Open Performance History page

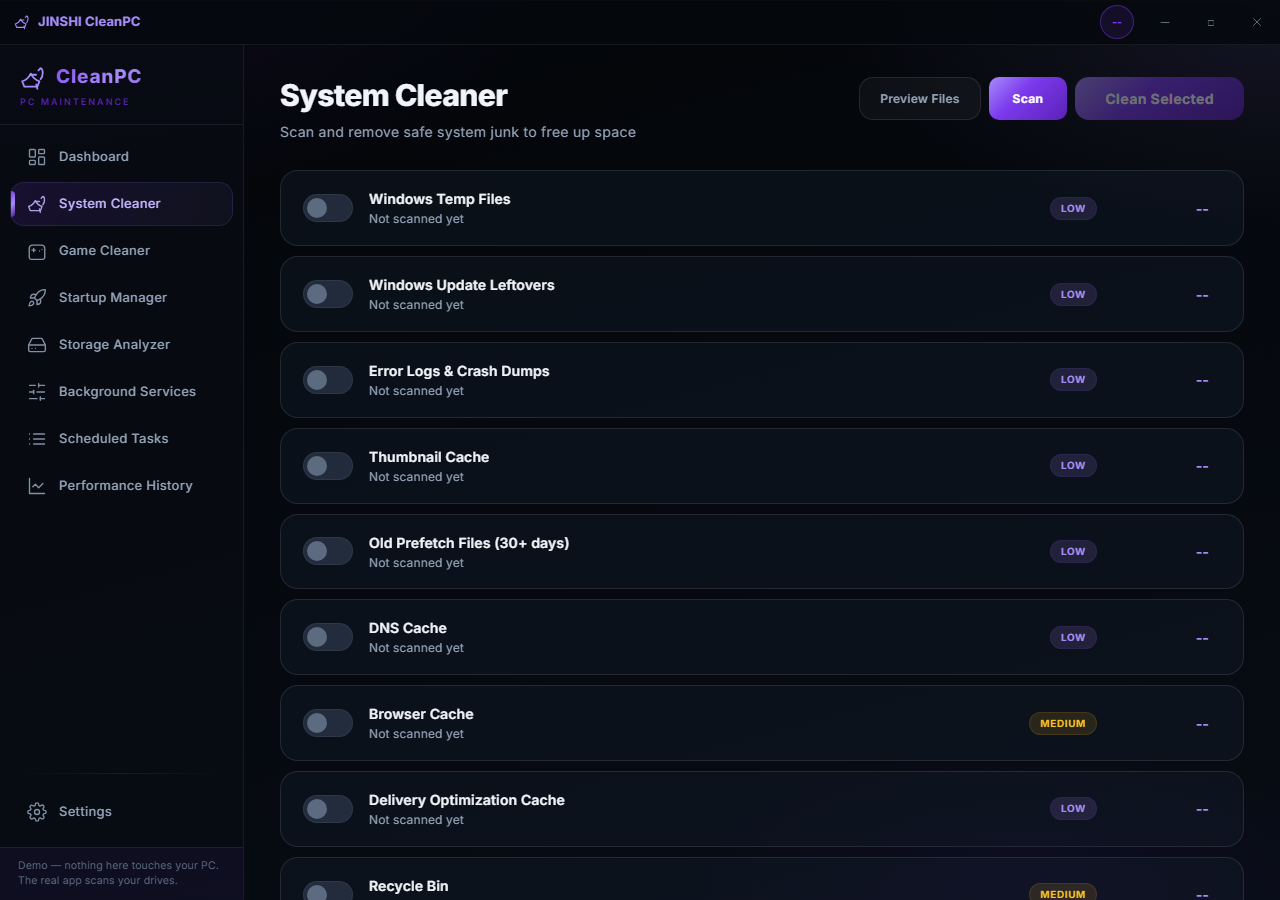click(122, 486)
